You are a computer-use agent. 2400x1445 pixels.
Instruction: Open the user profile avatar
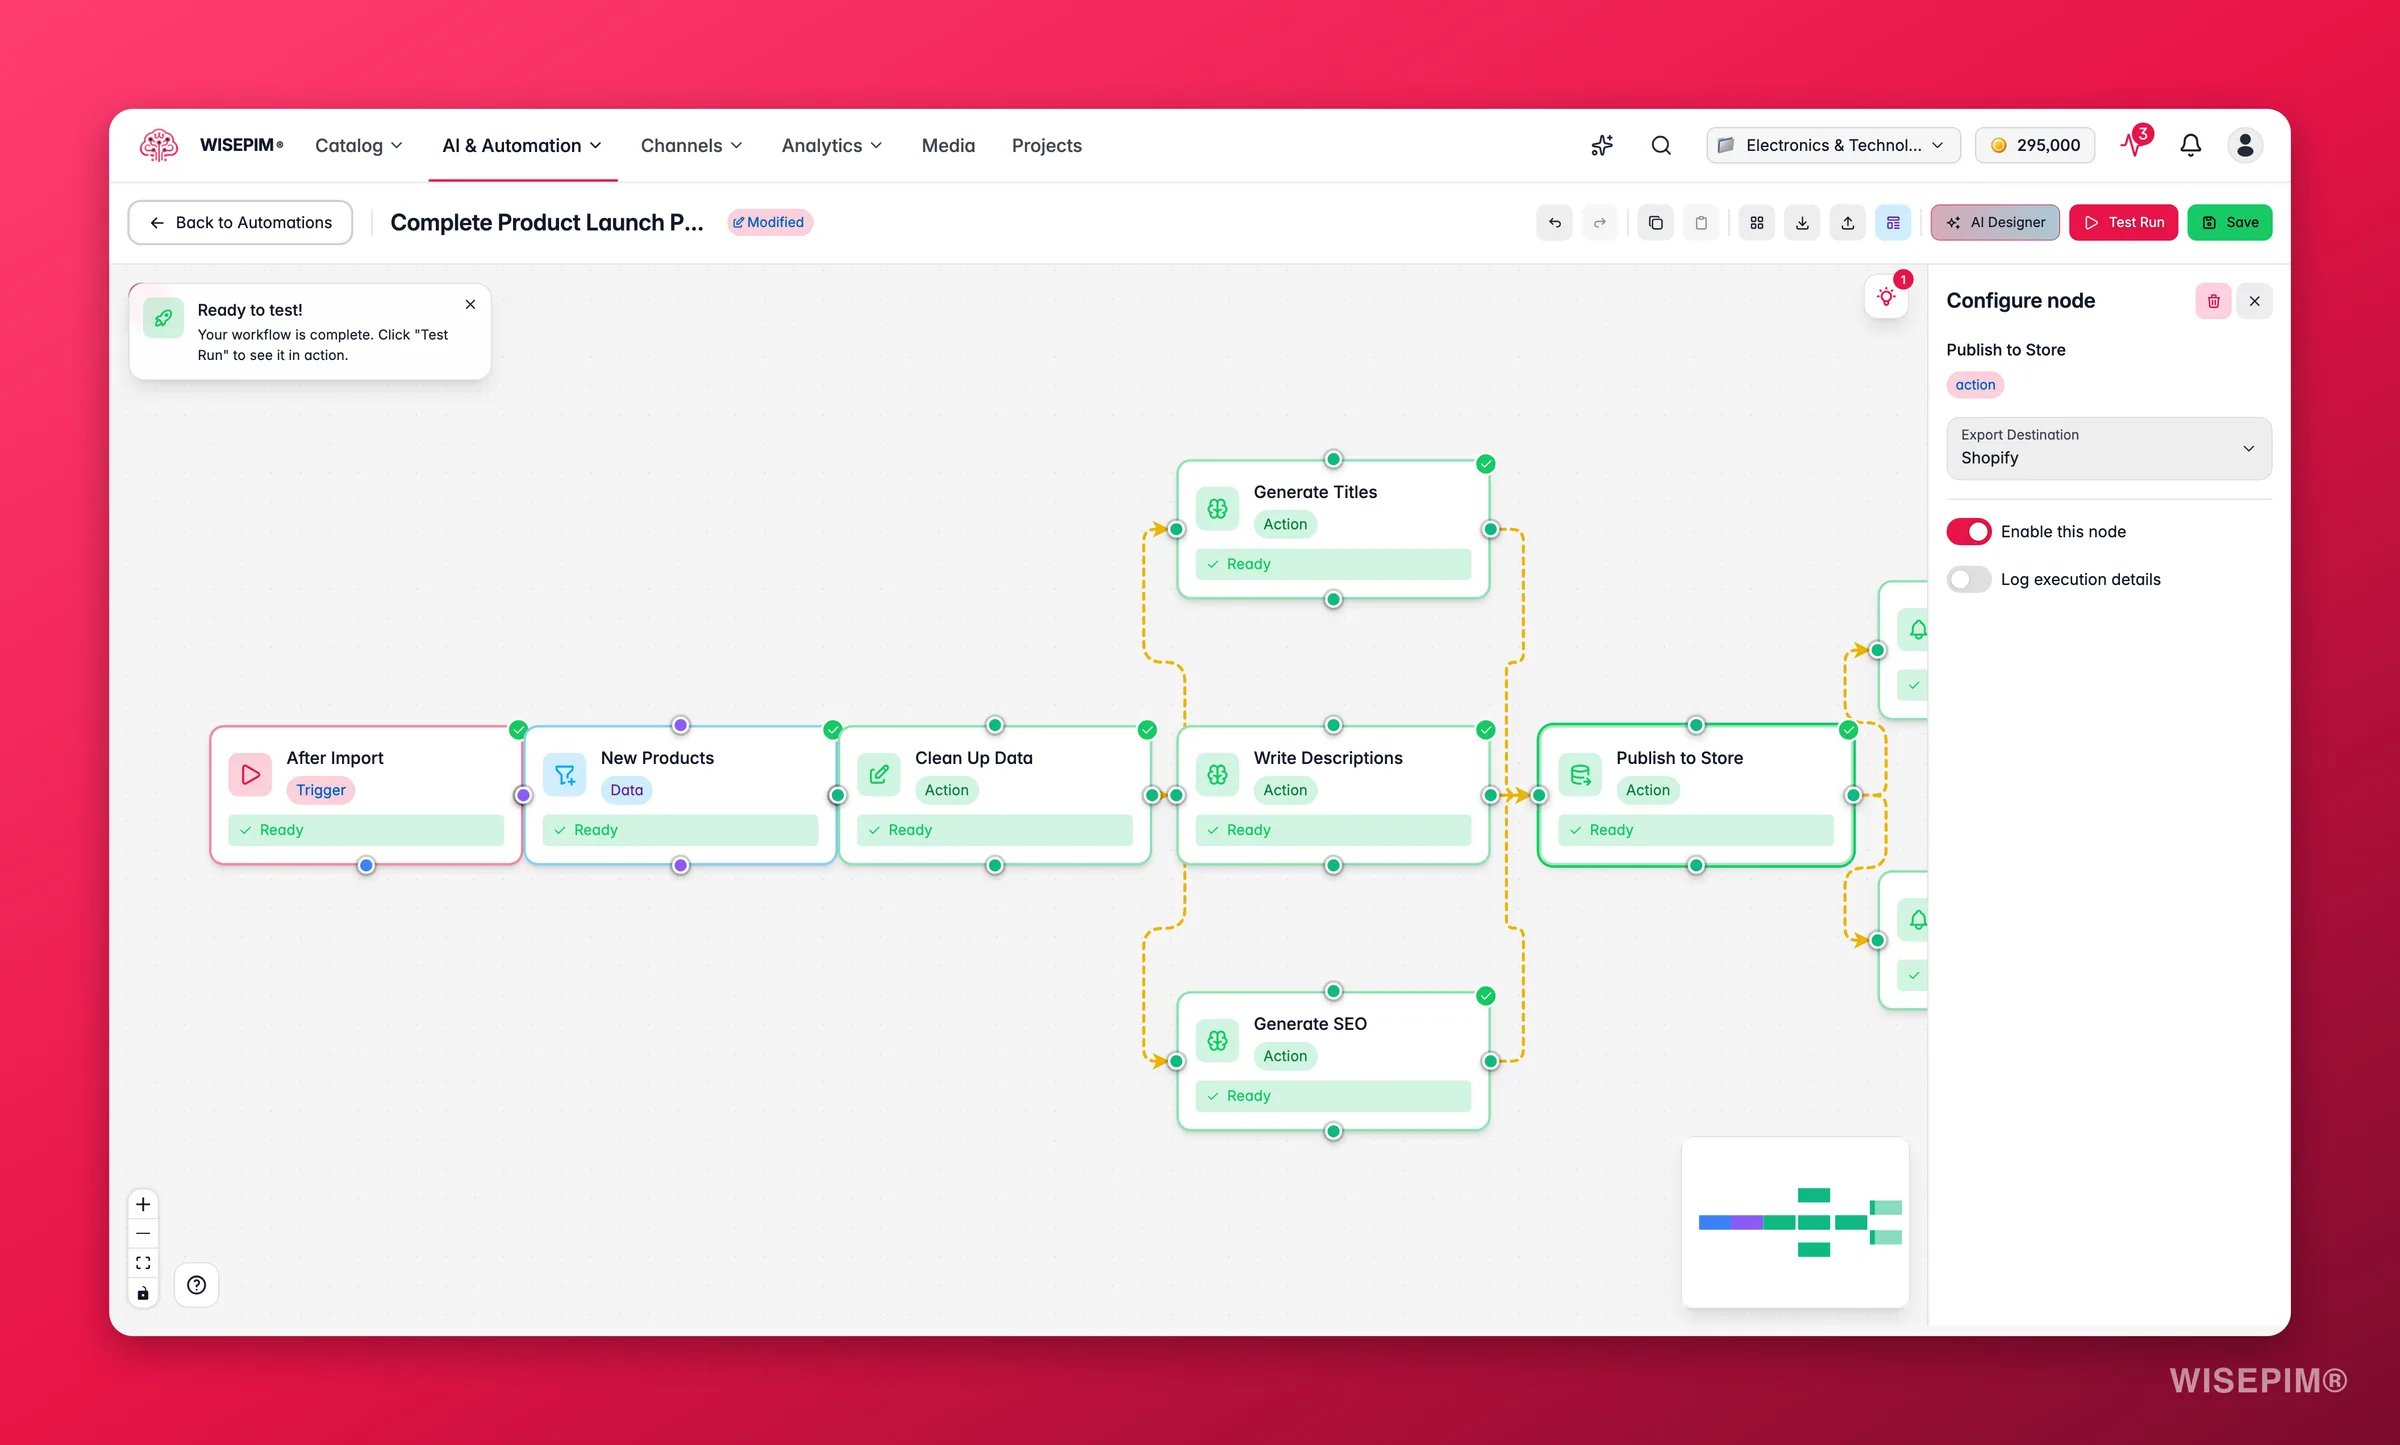click(x=2245, y=145)
